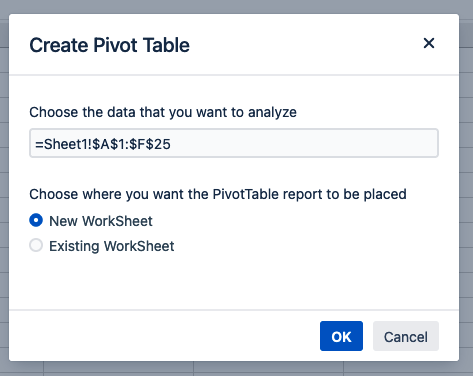The width and height of the screenshot is (473, 376).
Task: Dismiss dialog using the grey Cancel button
Action: [x=406, y=336]
